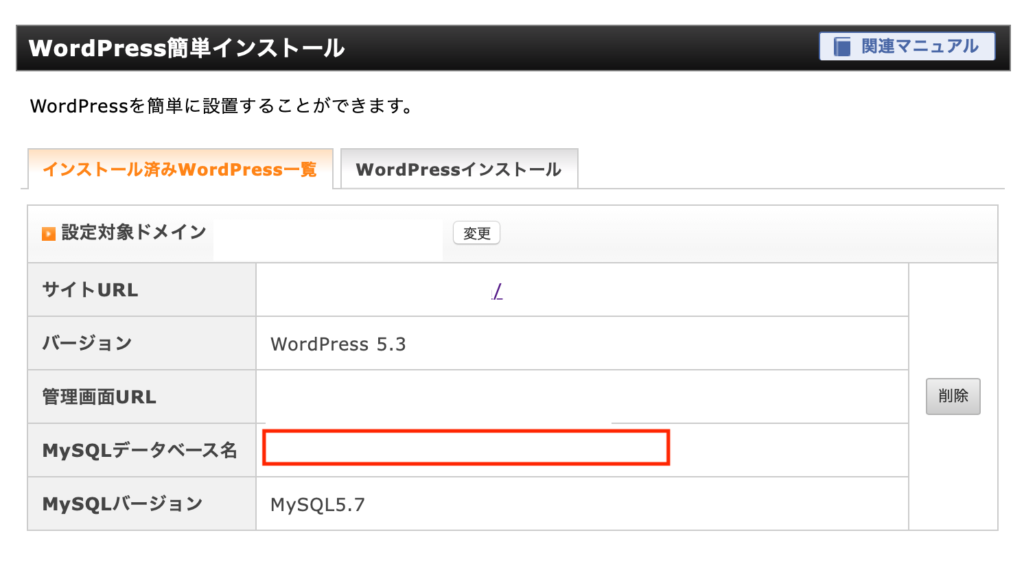Select the MySQL5.7 version value
Viewport: 1024px width, 568px height.
(x=317, y=505)
